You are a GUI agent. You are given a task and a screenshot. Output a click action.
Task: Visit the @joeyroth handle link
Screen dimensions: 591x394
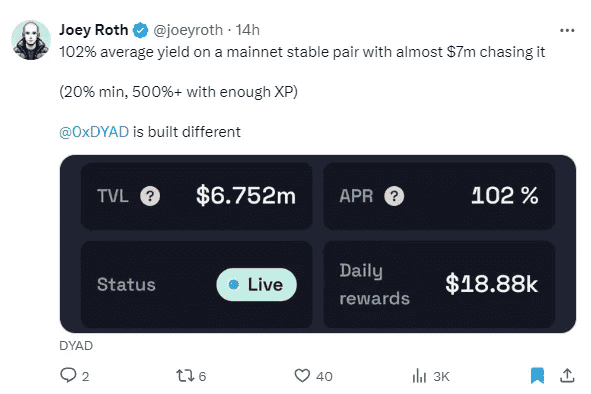pos(188,30)
